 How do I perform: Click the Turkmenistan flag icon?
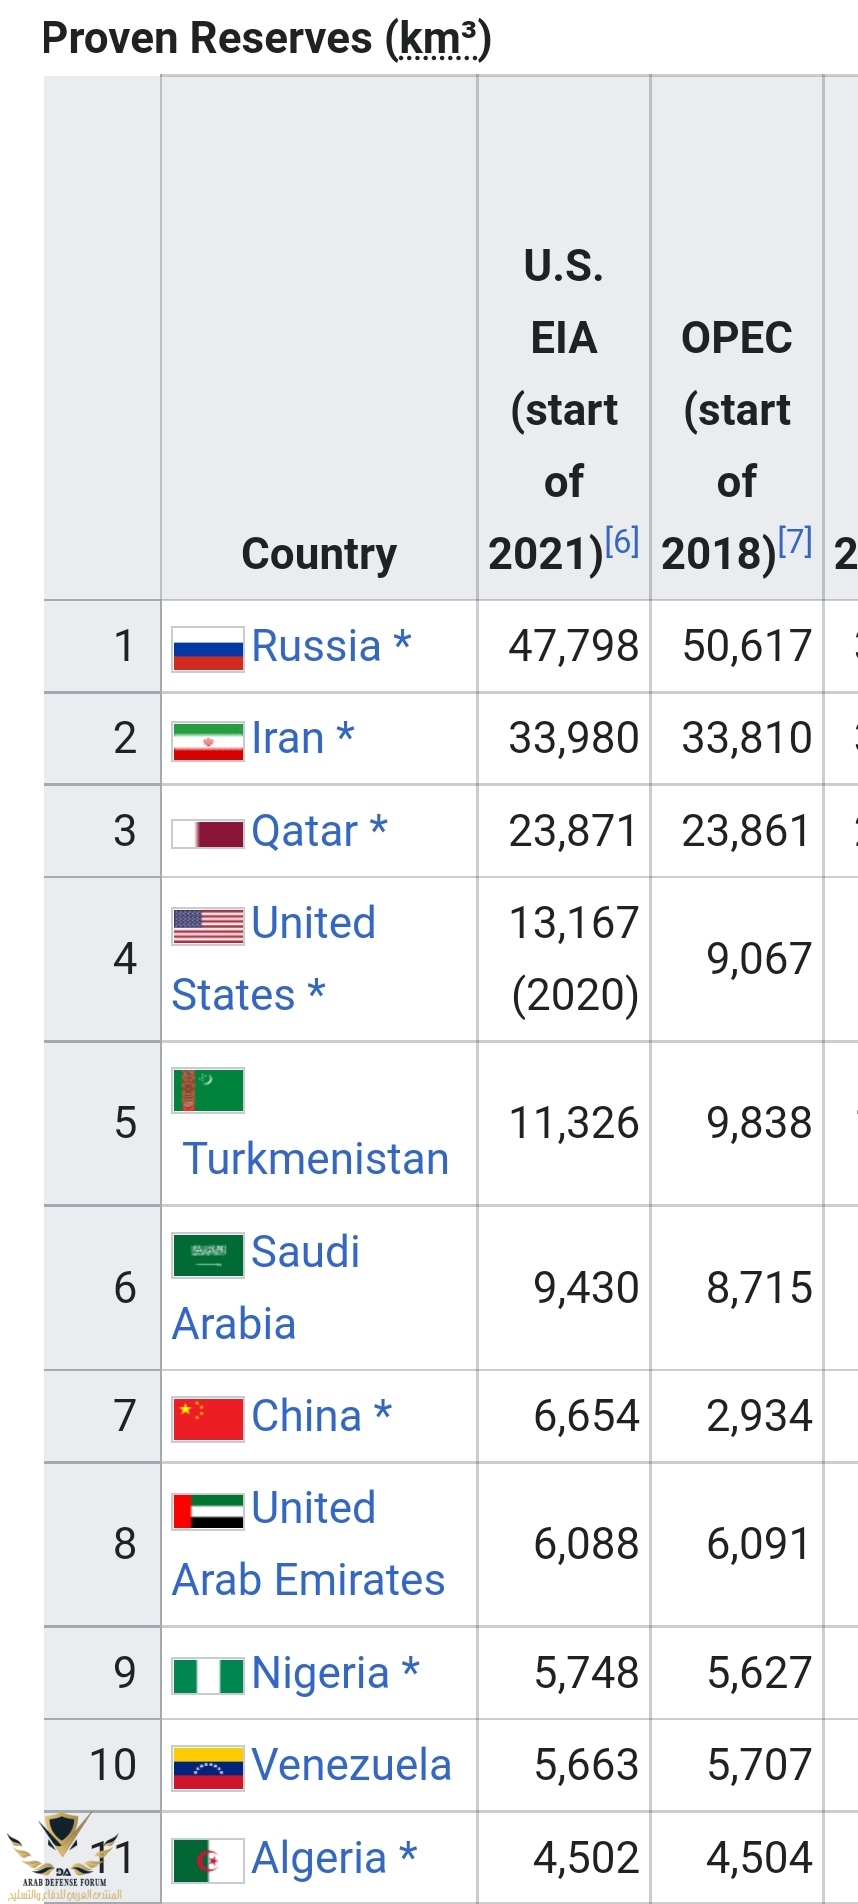pos(208,1090)
